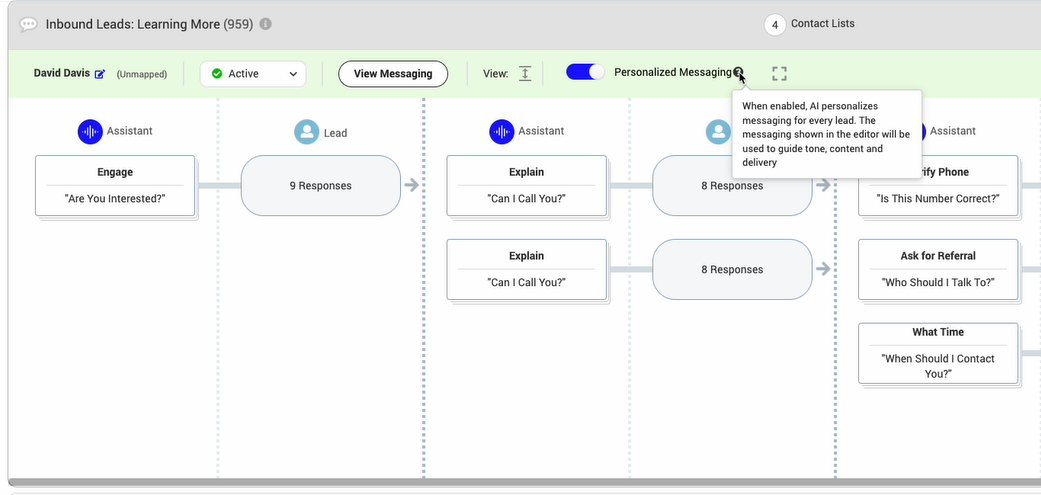The height and width of the screenshot is (495, 1041).
Task: Click Assistant waveform icon above Explain column
Action: pos(501,131)
